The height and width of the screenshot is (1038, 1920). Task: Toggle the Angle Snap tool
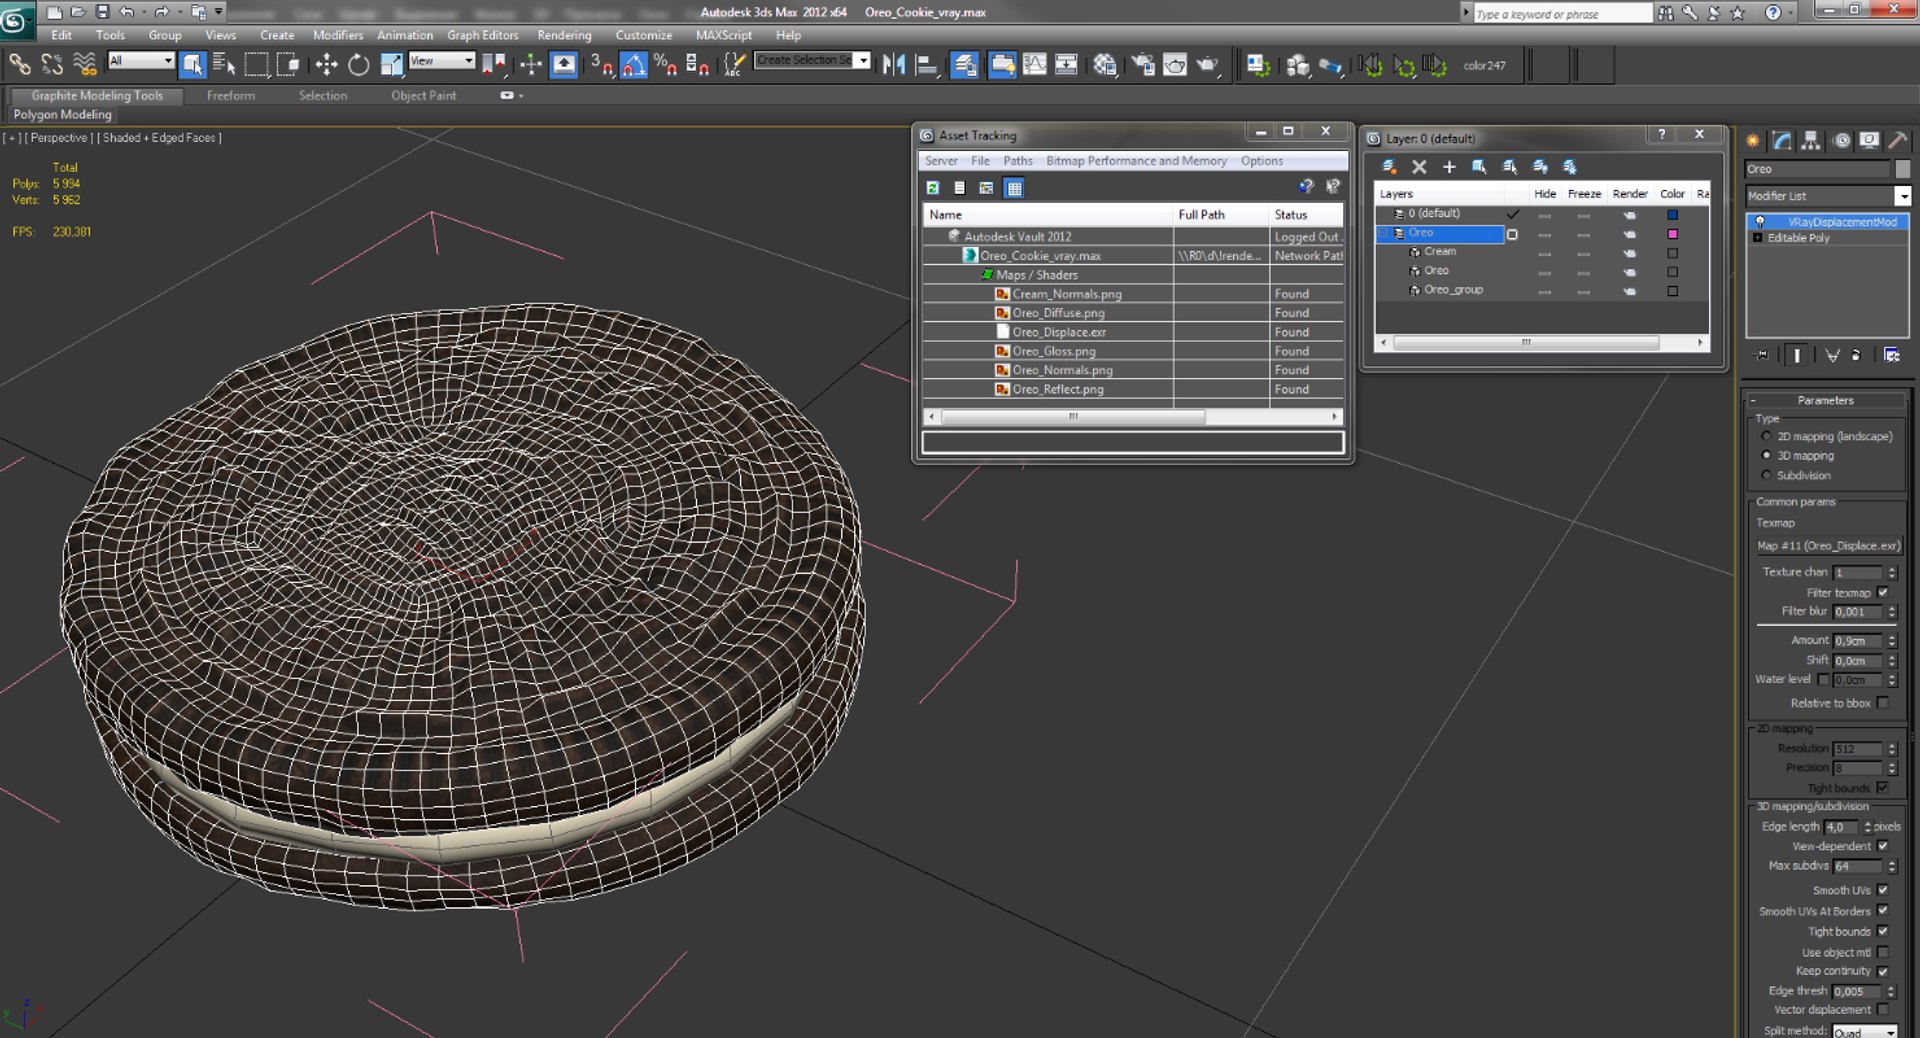point(634,65)
